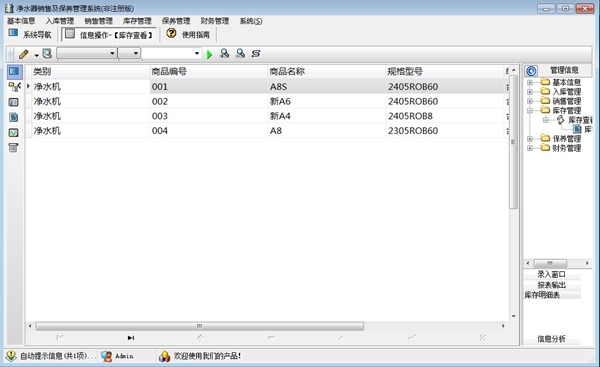600x367 pixels.
Task: Click the question mark icon for 使用指南
Action: [x=171, y=34]
